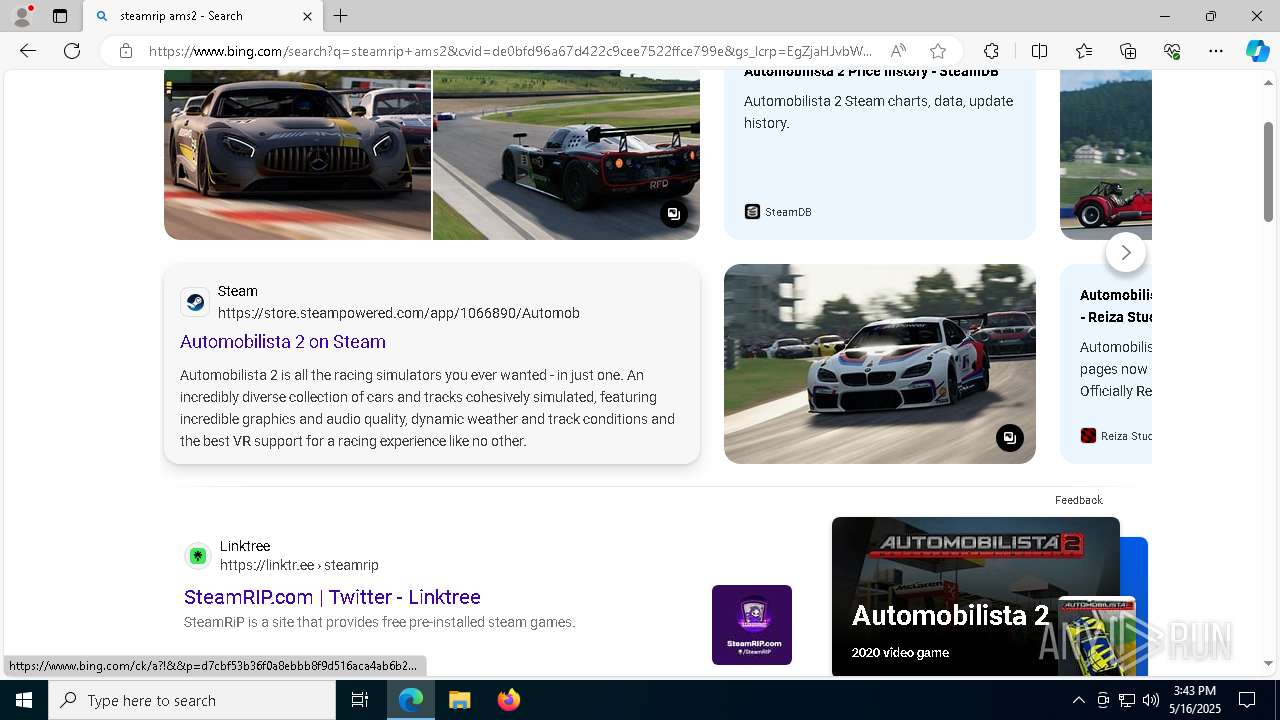Open the Mercedes AMG race car image
Image resolution: width=1280 pixels, height=720 pixels.
[x=297, y=155]
